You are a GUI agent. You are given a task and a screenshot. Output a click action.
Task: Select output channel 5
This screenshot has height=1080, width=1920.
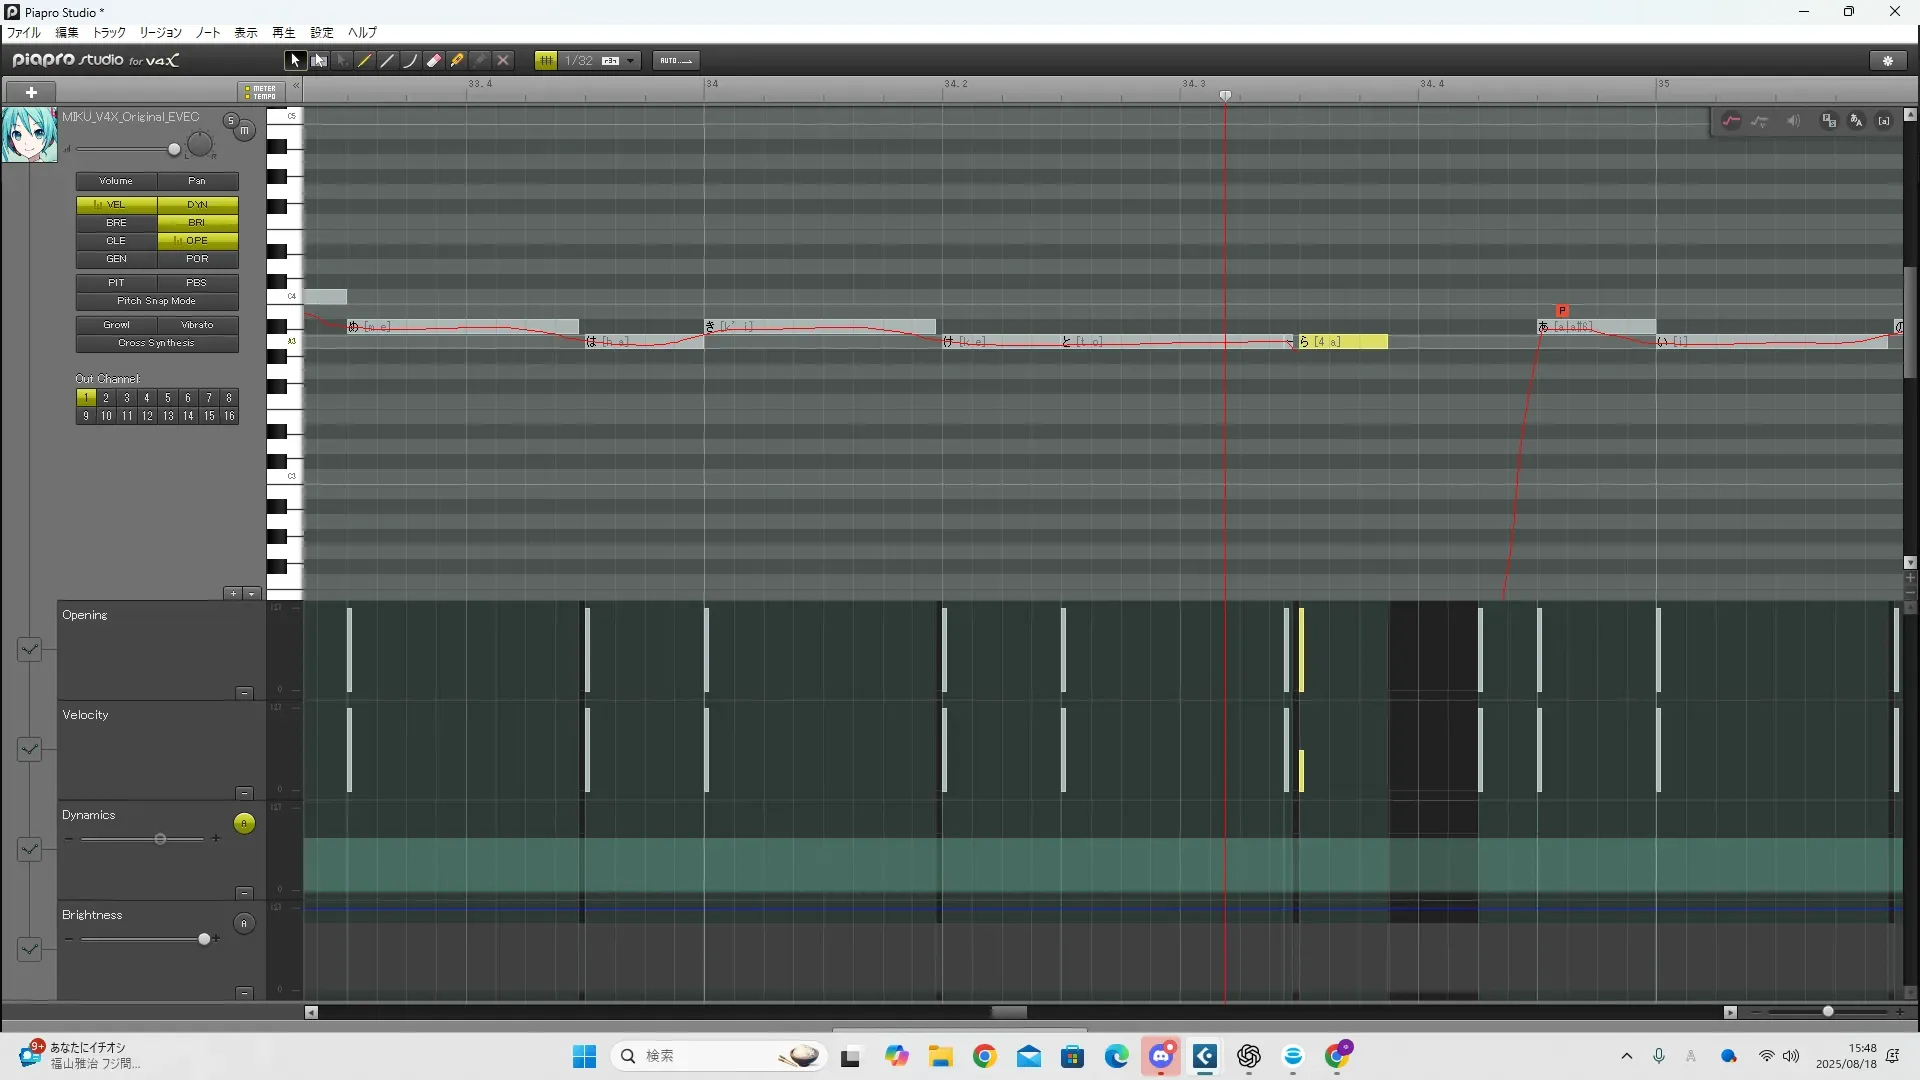coord(167,398)
